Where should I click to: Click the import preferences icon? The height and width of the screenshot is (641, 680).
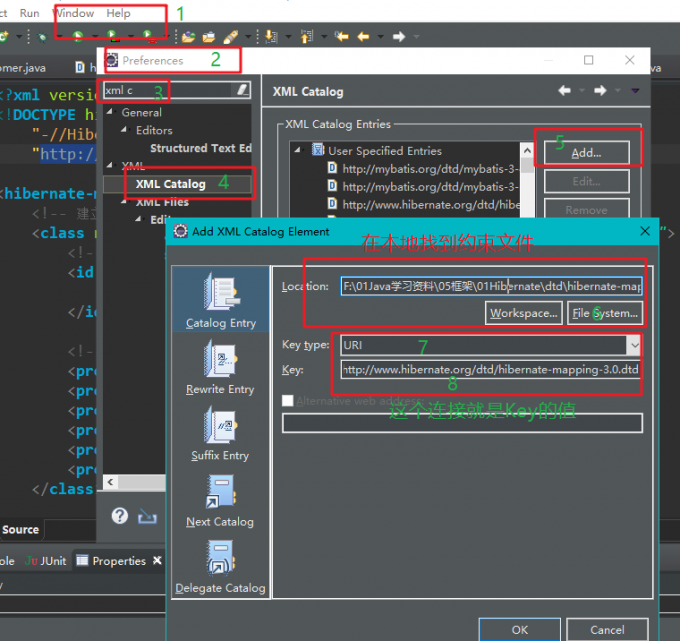(x=147, y=517)
